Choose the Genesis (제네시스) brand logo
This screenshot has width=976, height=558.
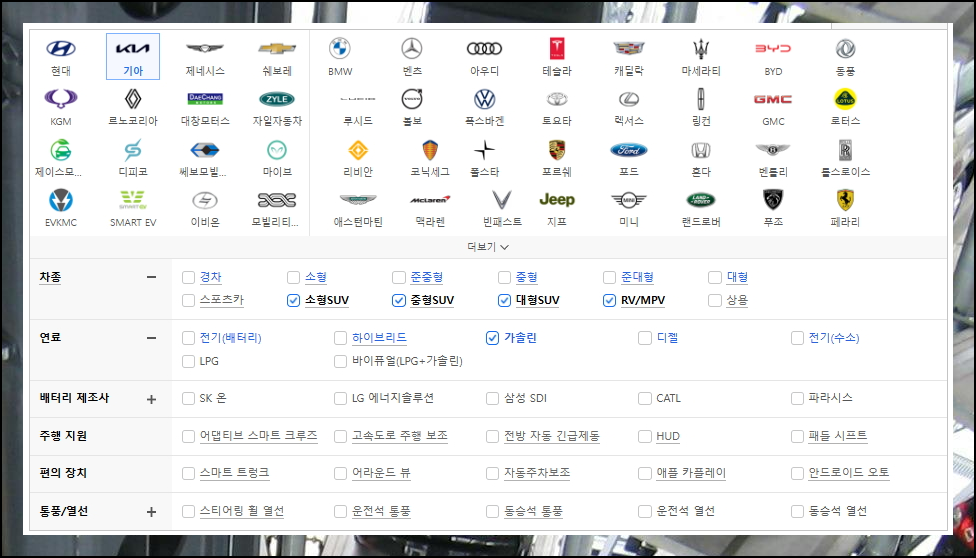(x=205, y=49)
